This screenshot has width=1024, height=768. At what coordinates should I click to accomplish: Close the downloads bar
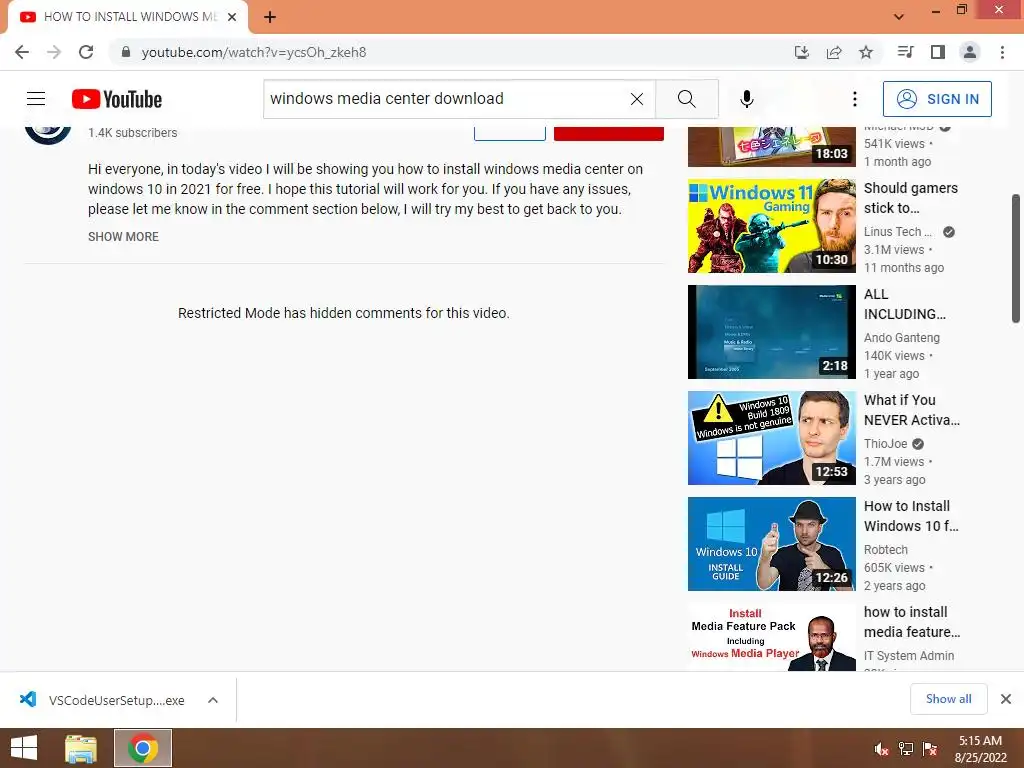pos(1006,699)
